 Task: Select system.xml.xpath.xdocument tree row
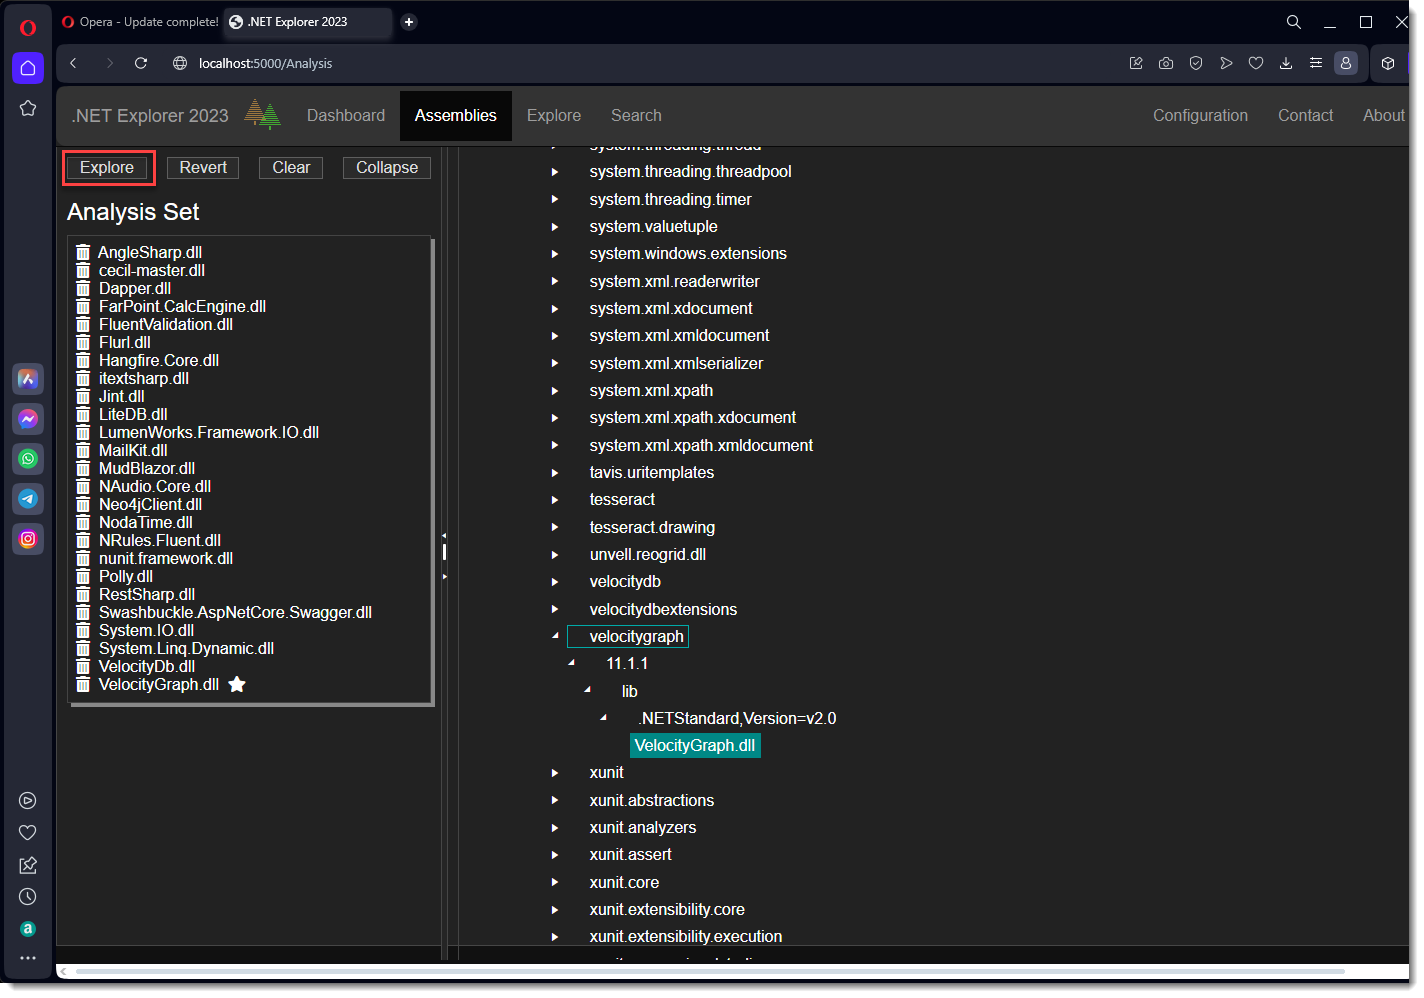[693, 417]
